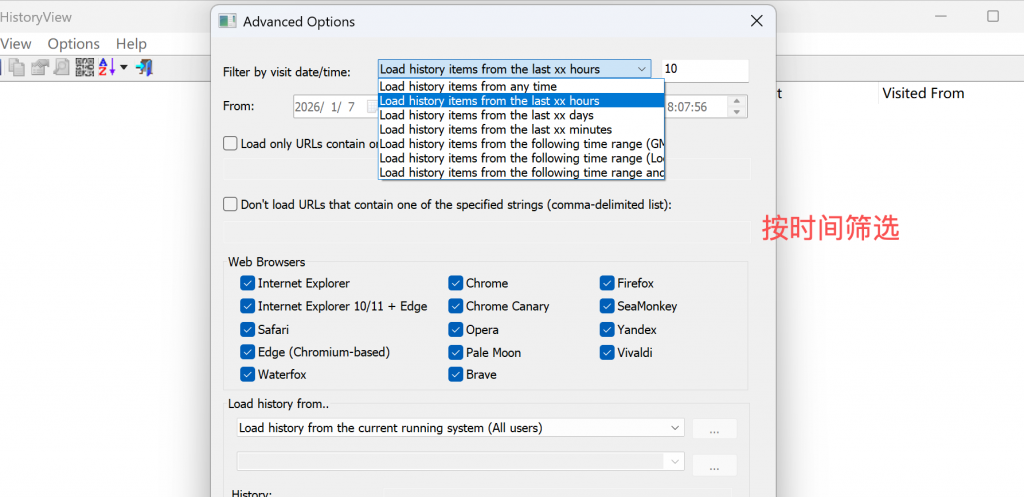Click the A-Z sort toolbar icon
This screenshot has height=497, width=1024.
(106, 68)
